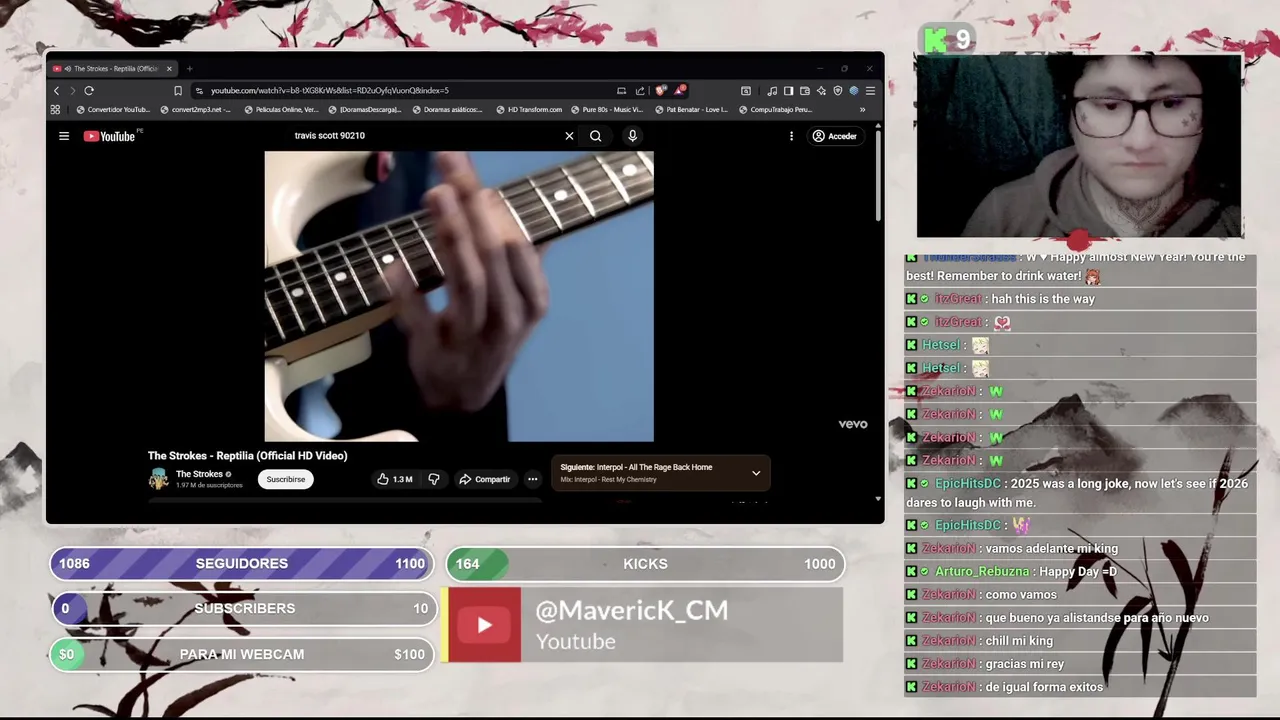The width and height of the screenshot is (1280, 720).
Task: Open the Brave Shields lion icon
Action: [660, 91]
